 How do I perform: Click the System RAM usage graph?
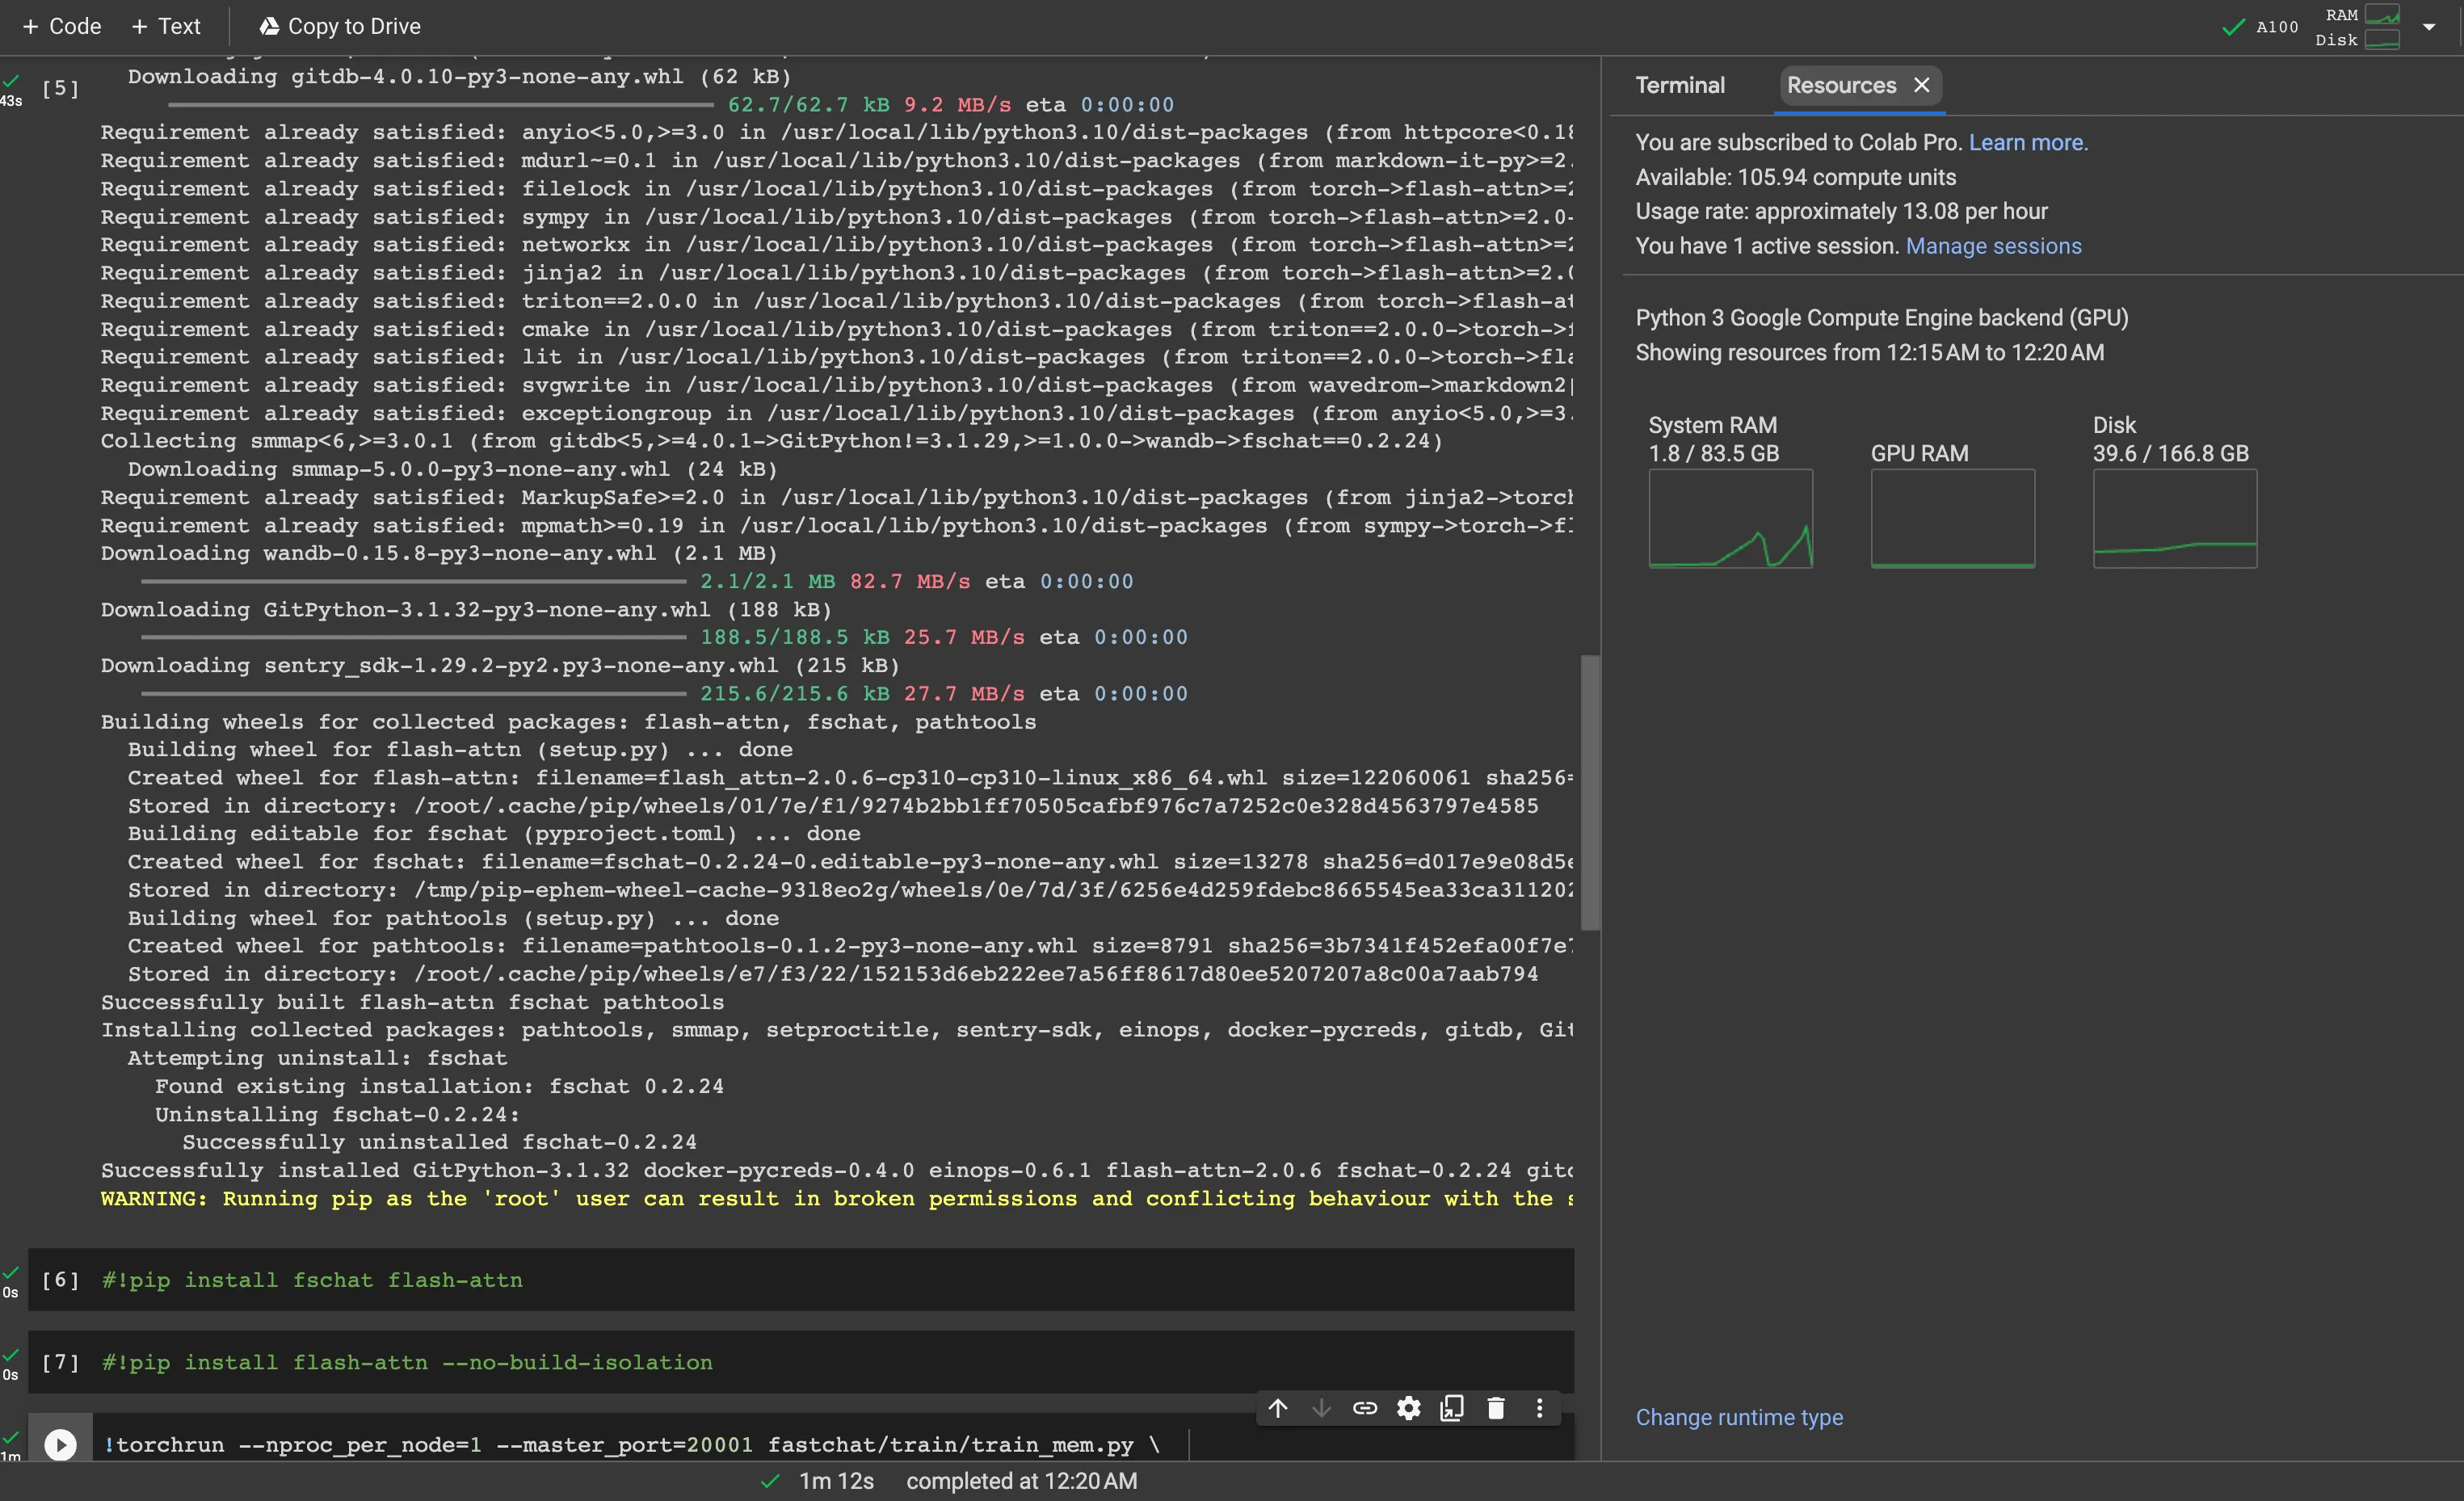1730,518
